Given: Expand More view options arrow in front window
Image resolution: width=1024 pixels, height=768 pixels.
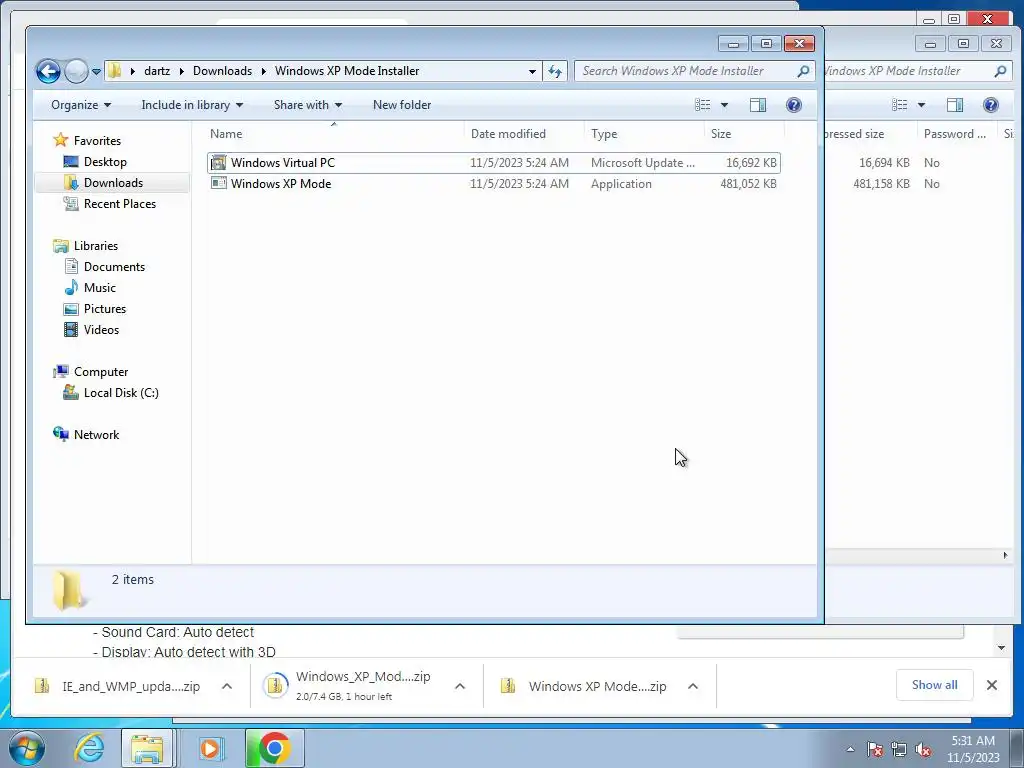Looking at the screenshot, I should 724,104.
